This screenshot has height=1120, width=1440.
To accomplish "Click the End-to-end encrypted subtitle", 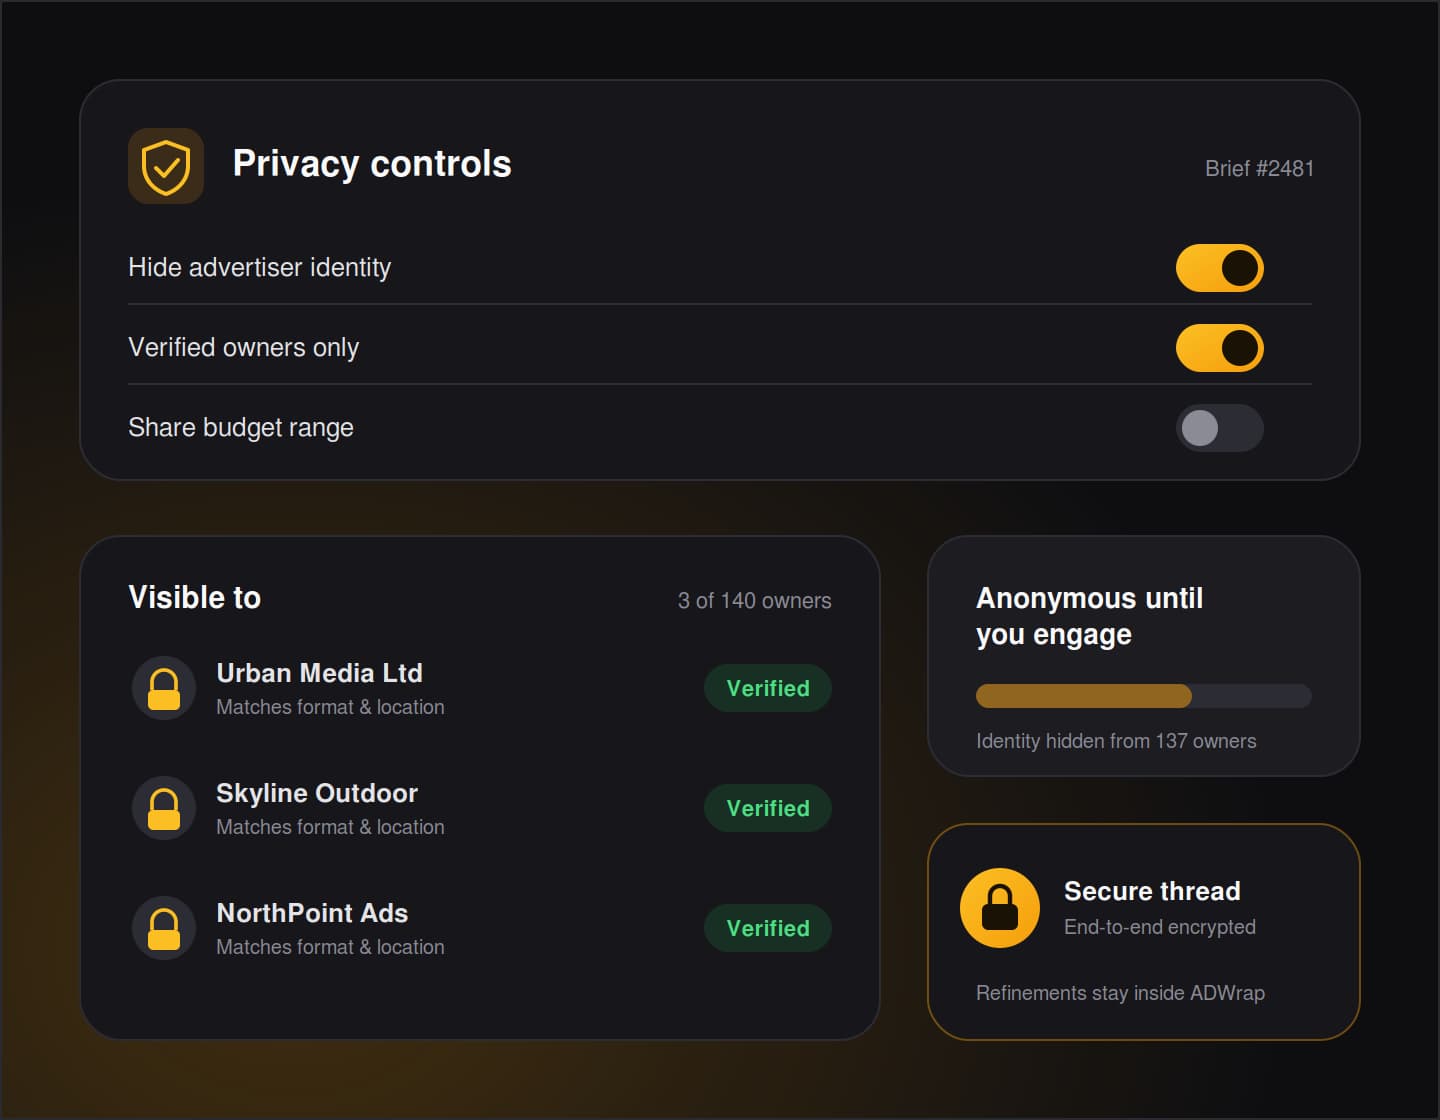I will pyautogui.click(x=1160, y=927).
